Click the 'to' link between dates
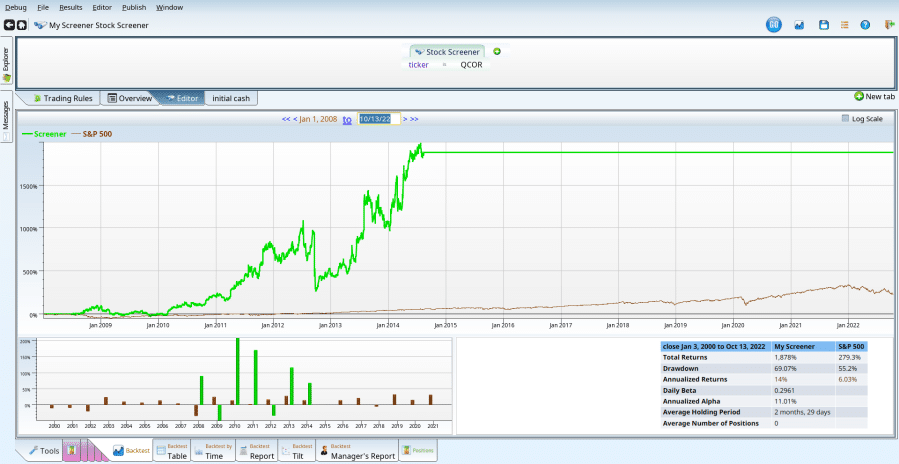The height and width of the screenshot is (464, 899). pos(347,119)
